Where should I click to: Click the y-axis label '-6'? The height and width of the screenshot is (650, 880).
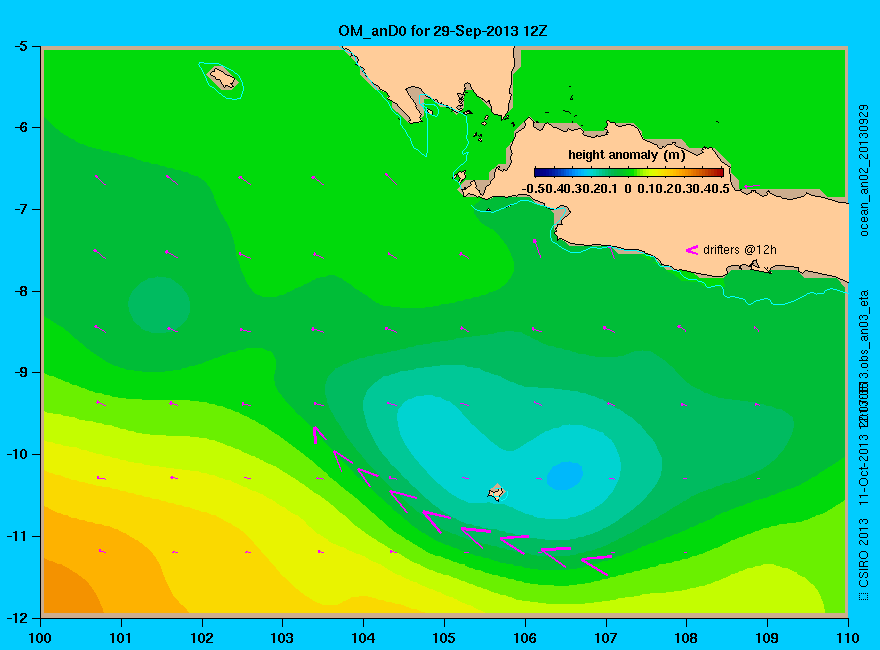20,127
